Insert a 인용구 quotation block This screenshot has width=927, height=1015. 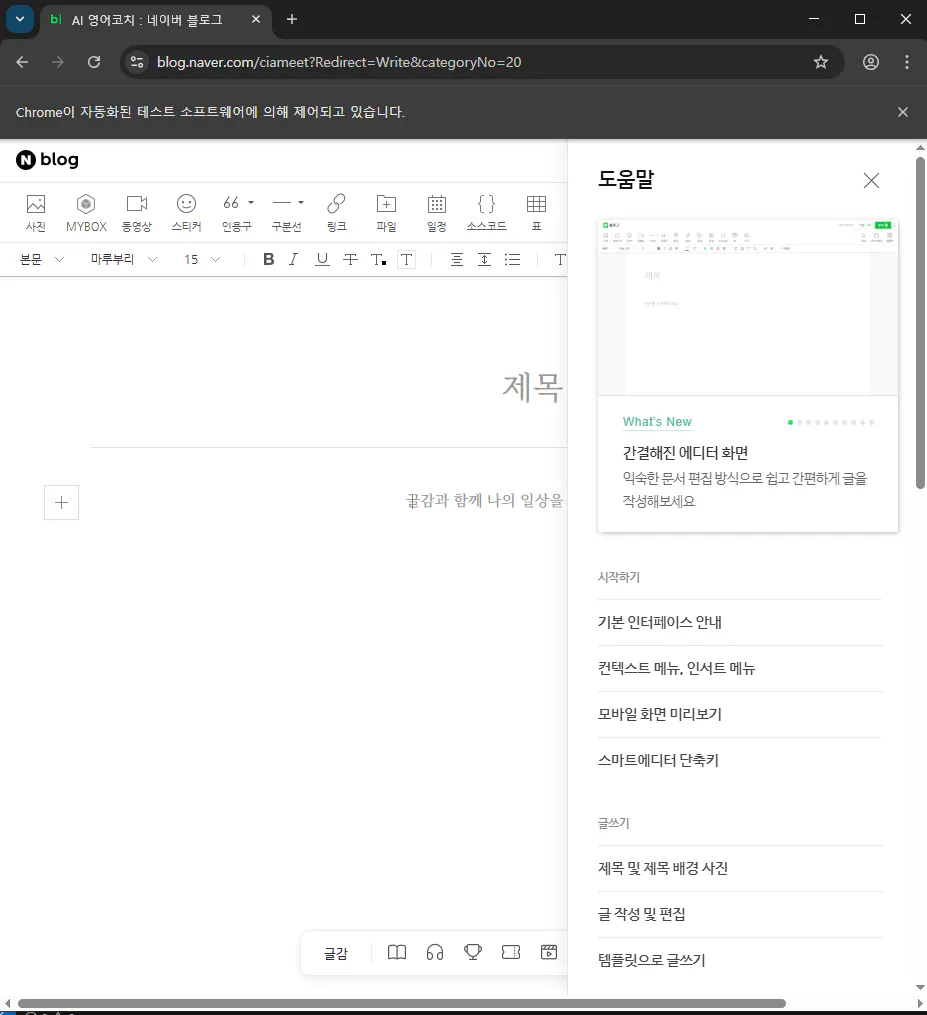[232, 212]
